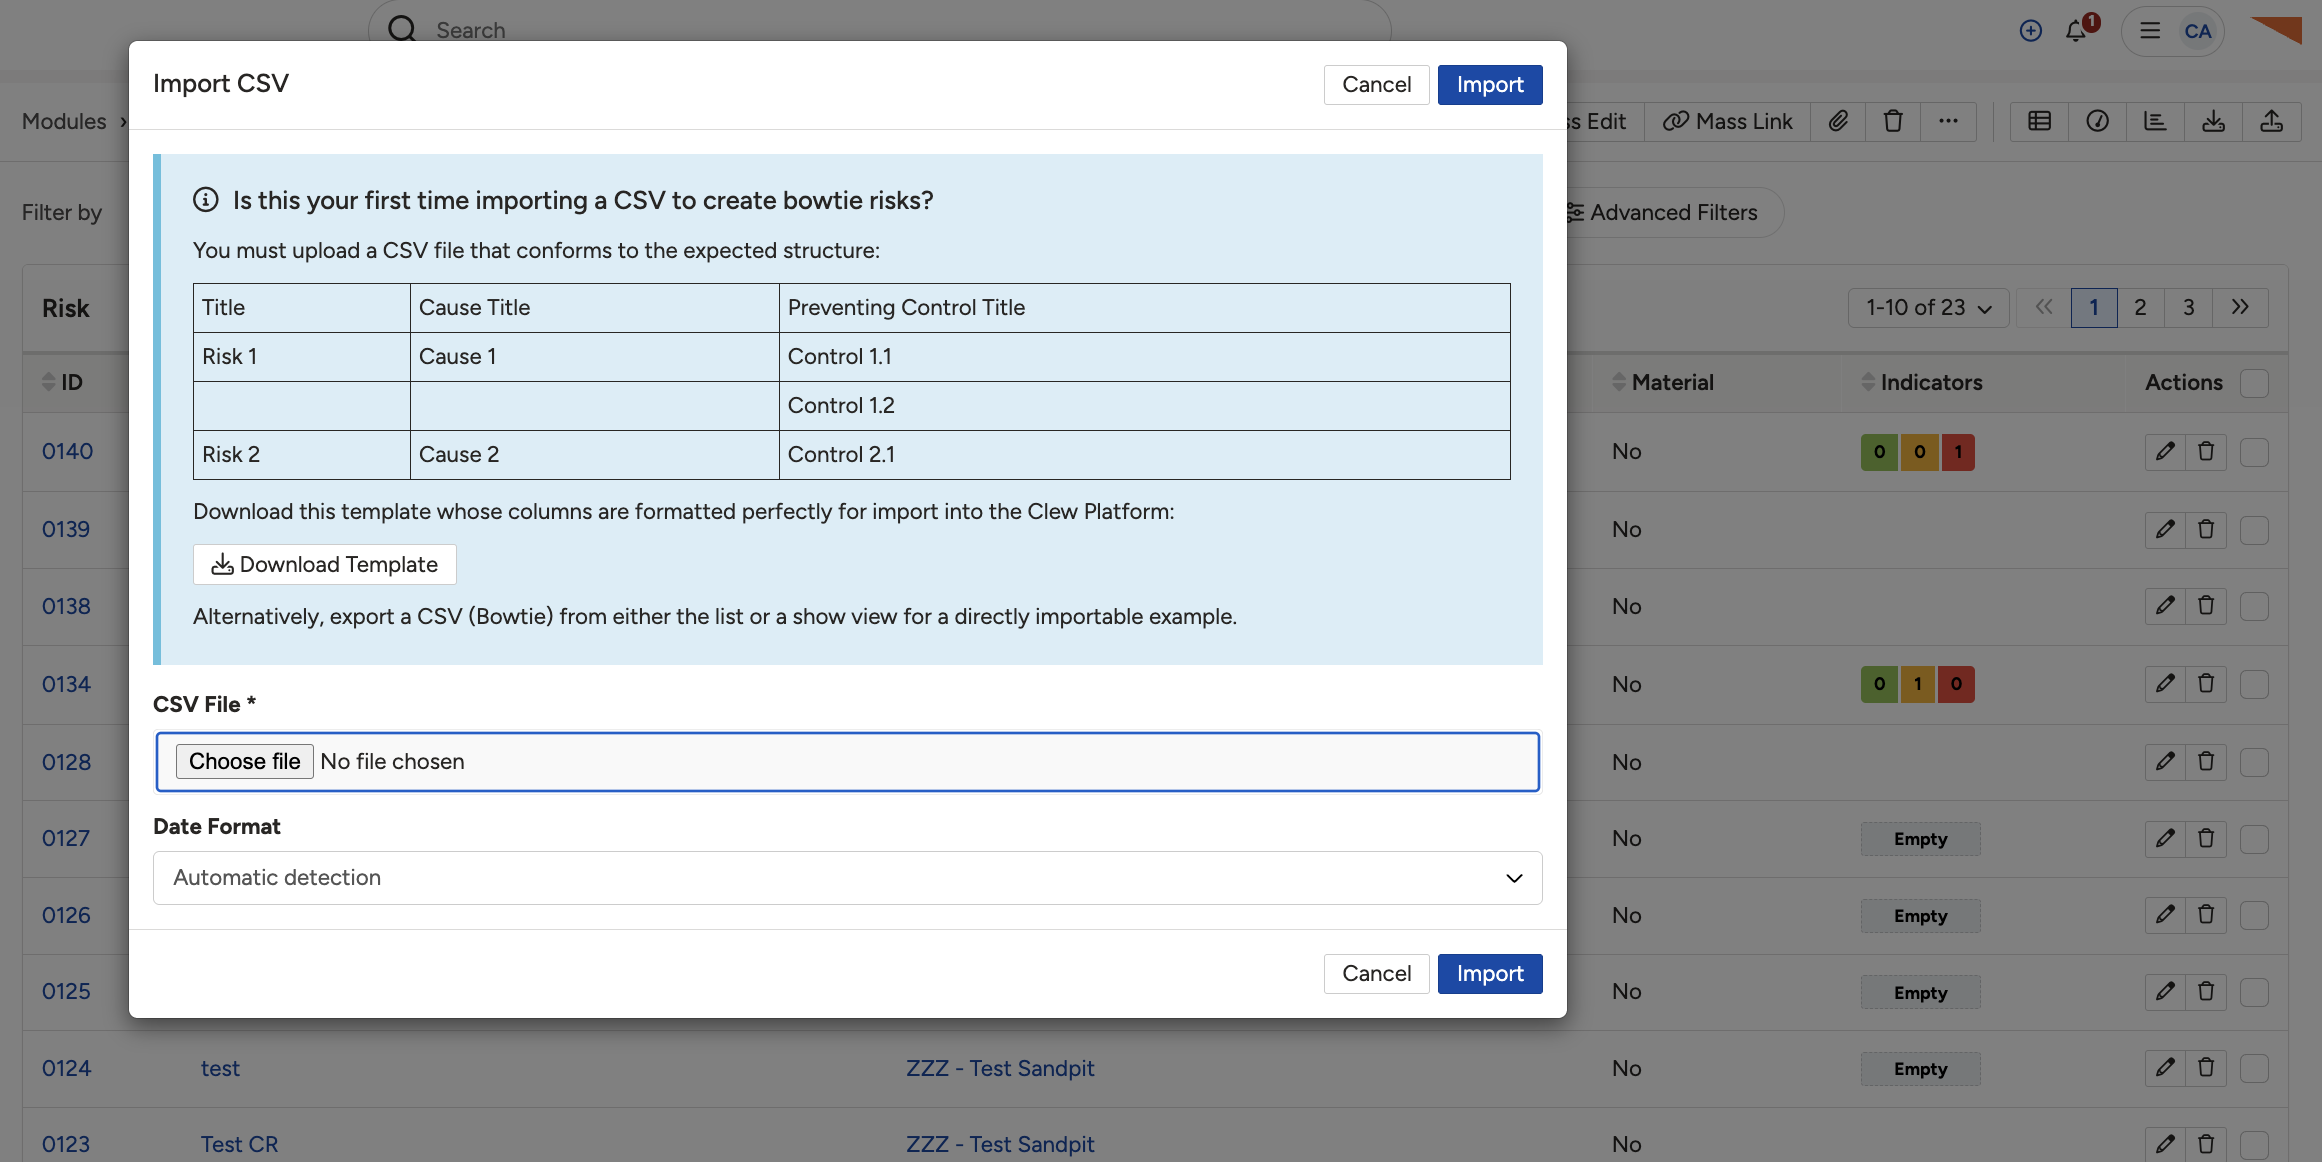Check the checkbox for risk 0128

(2254, 762)
